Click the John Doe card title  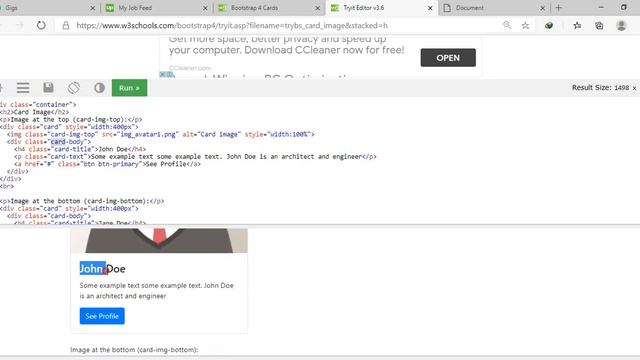pos(102,269)
